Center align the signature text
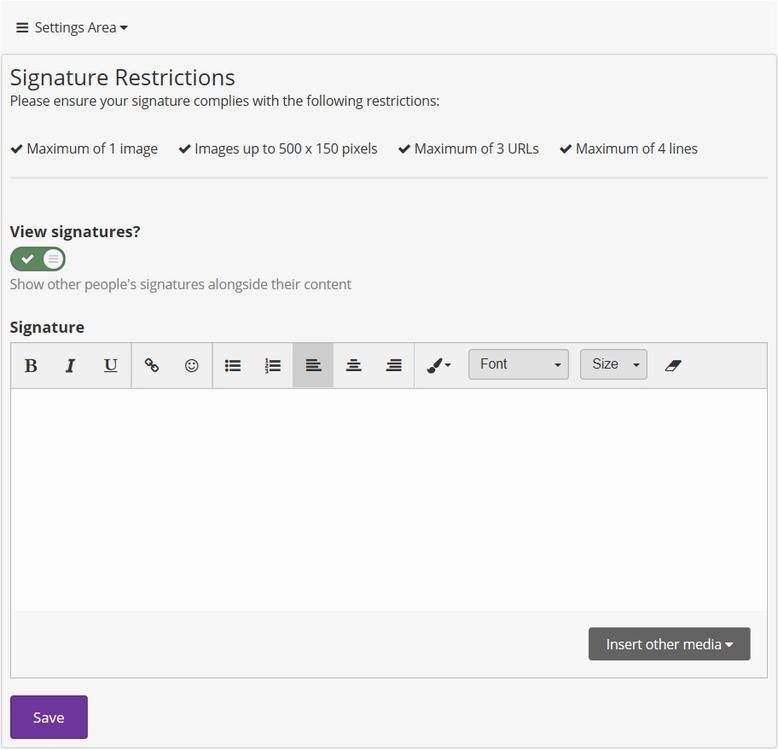This screenshot has height=750, width=778. [353, 366]
